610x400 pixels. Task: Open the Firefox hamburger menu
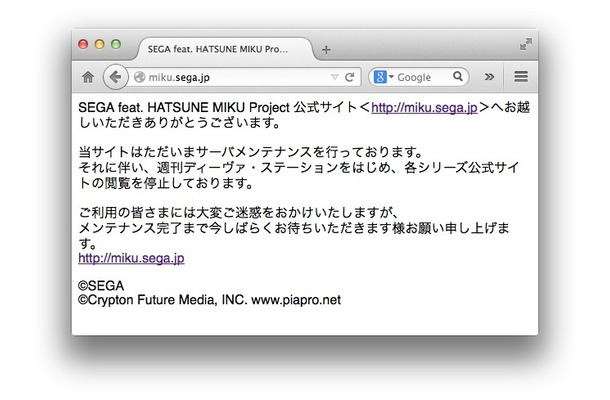point(521,76)
